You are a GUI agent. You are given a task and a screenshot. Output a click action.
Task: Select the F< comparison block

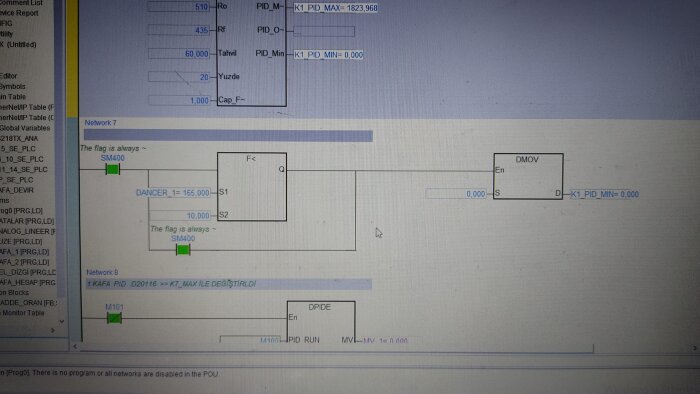pyautogui.click(x=252, y=187)
